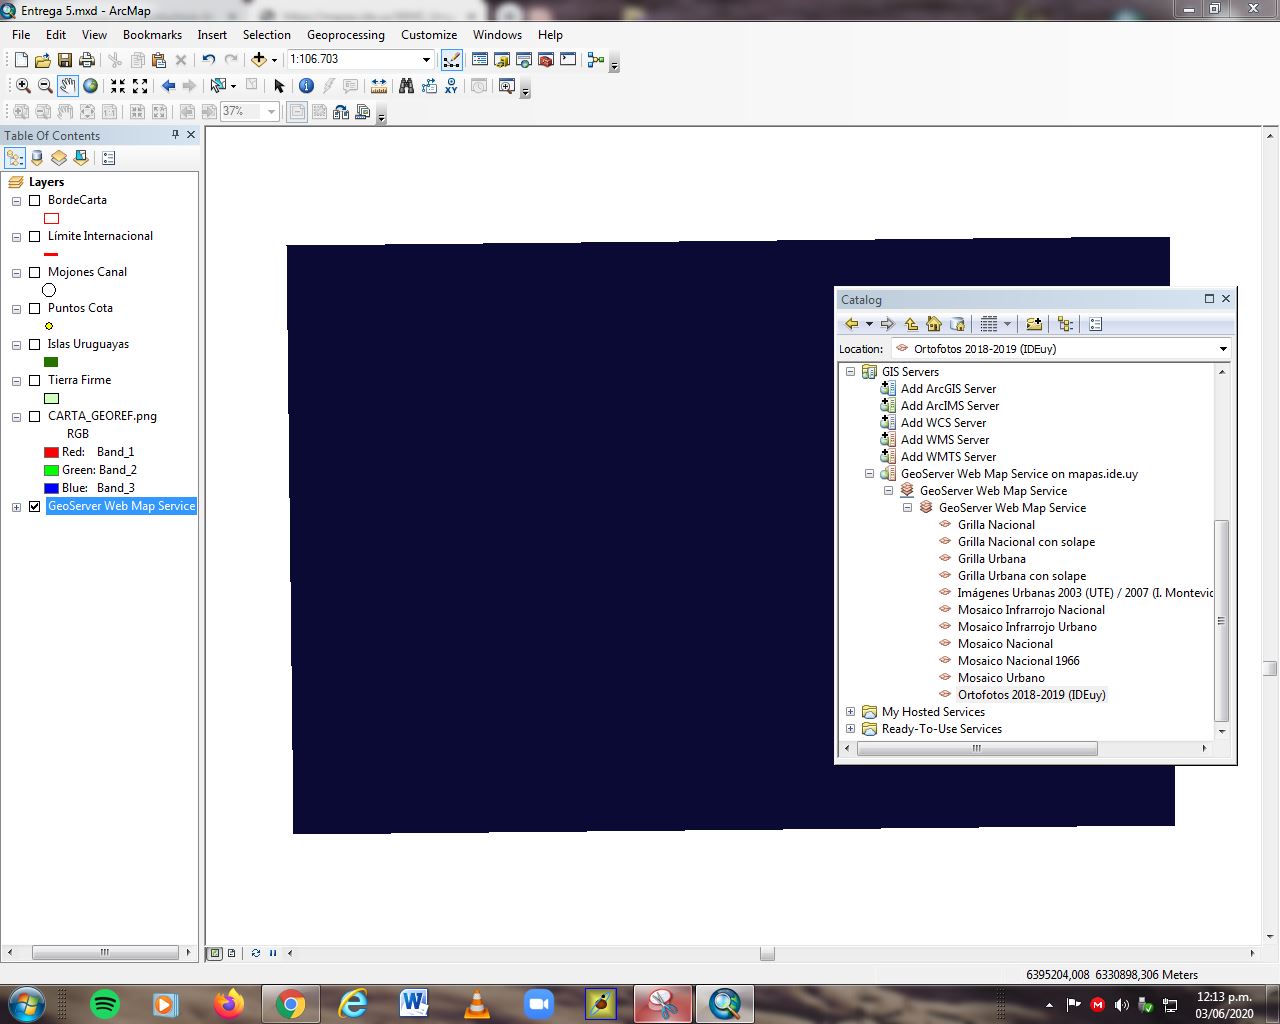Click Add ArcGIS Server in Catalog
Viewport: 1280px width, 1024px height.
[948, 389]
